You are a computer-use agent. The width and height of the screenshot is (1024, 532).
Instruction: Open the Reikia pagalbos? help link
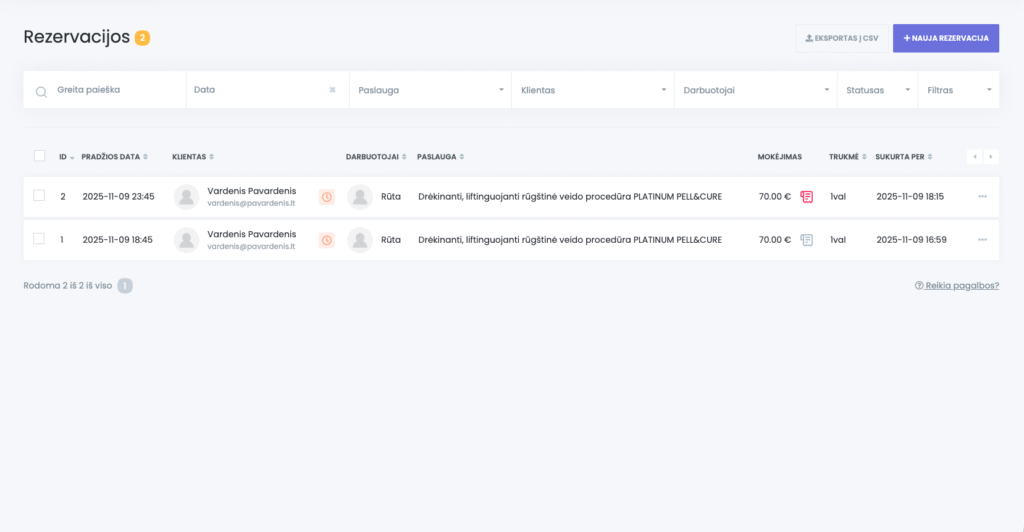pyautogui.click(x=956, y=285)
